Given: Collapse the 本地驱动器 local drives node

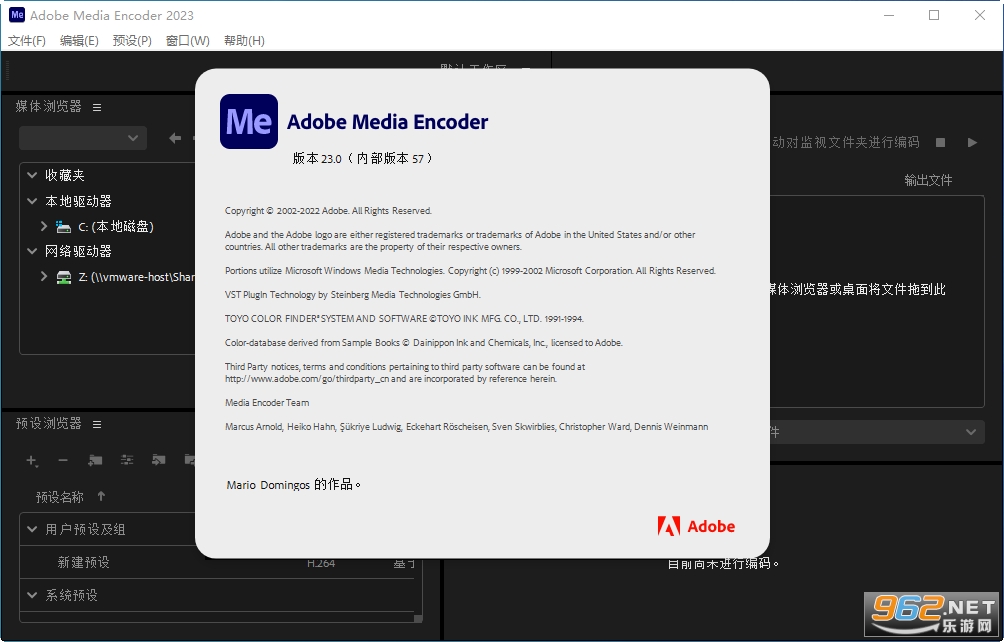Looking at the screenshot, I should [x=32, y=201].
